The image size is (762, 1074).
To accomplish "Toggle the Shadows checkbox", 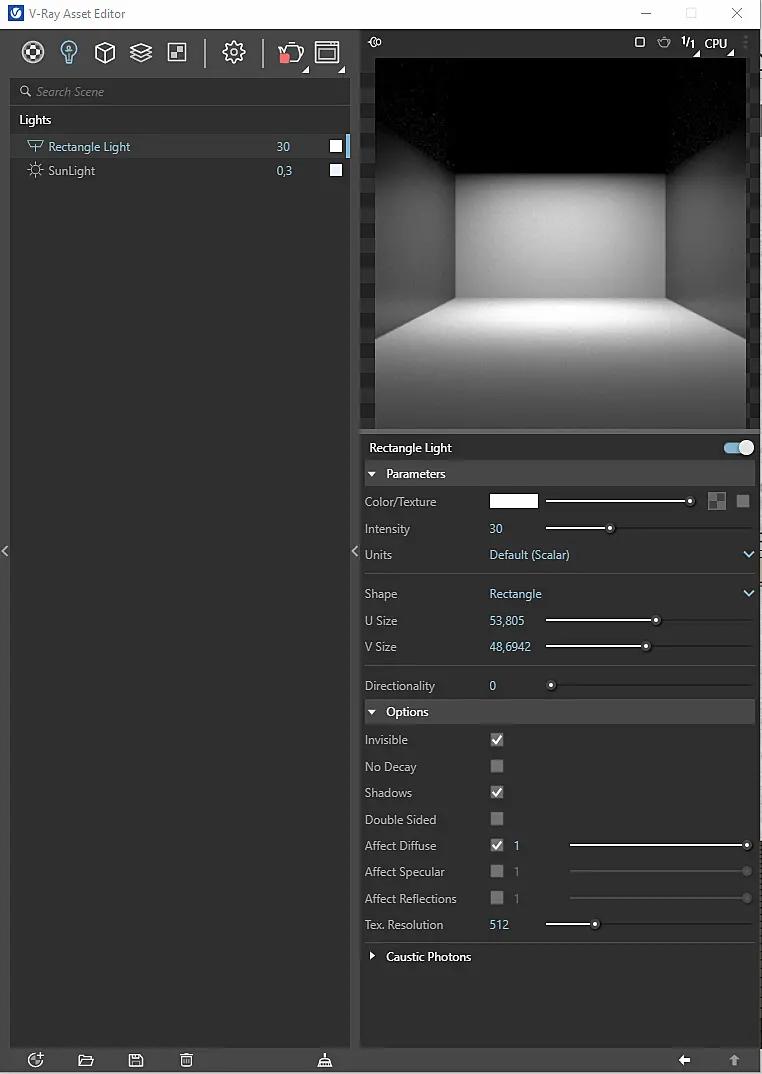I will (497, 792).
